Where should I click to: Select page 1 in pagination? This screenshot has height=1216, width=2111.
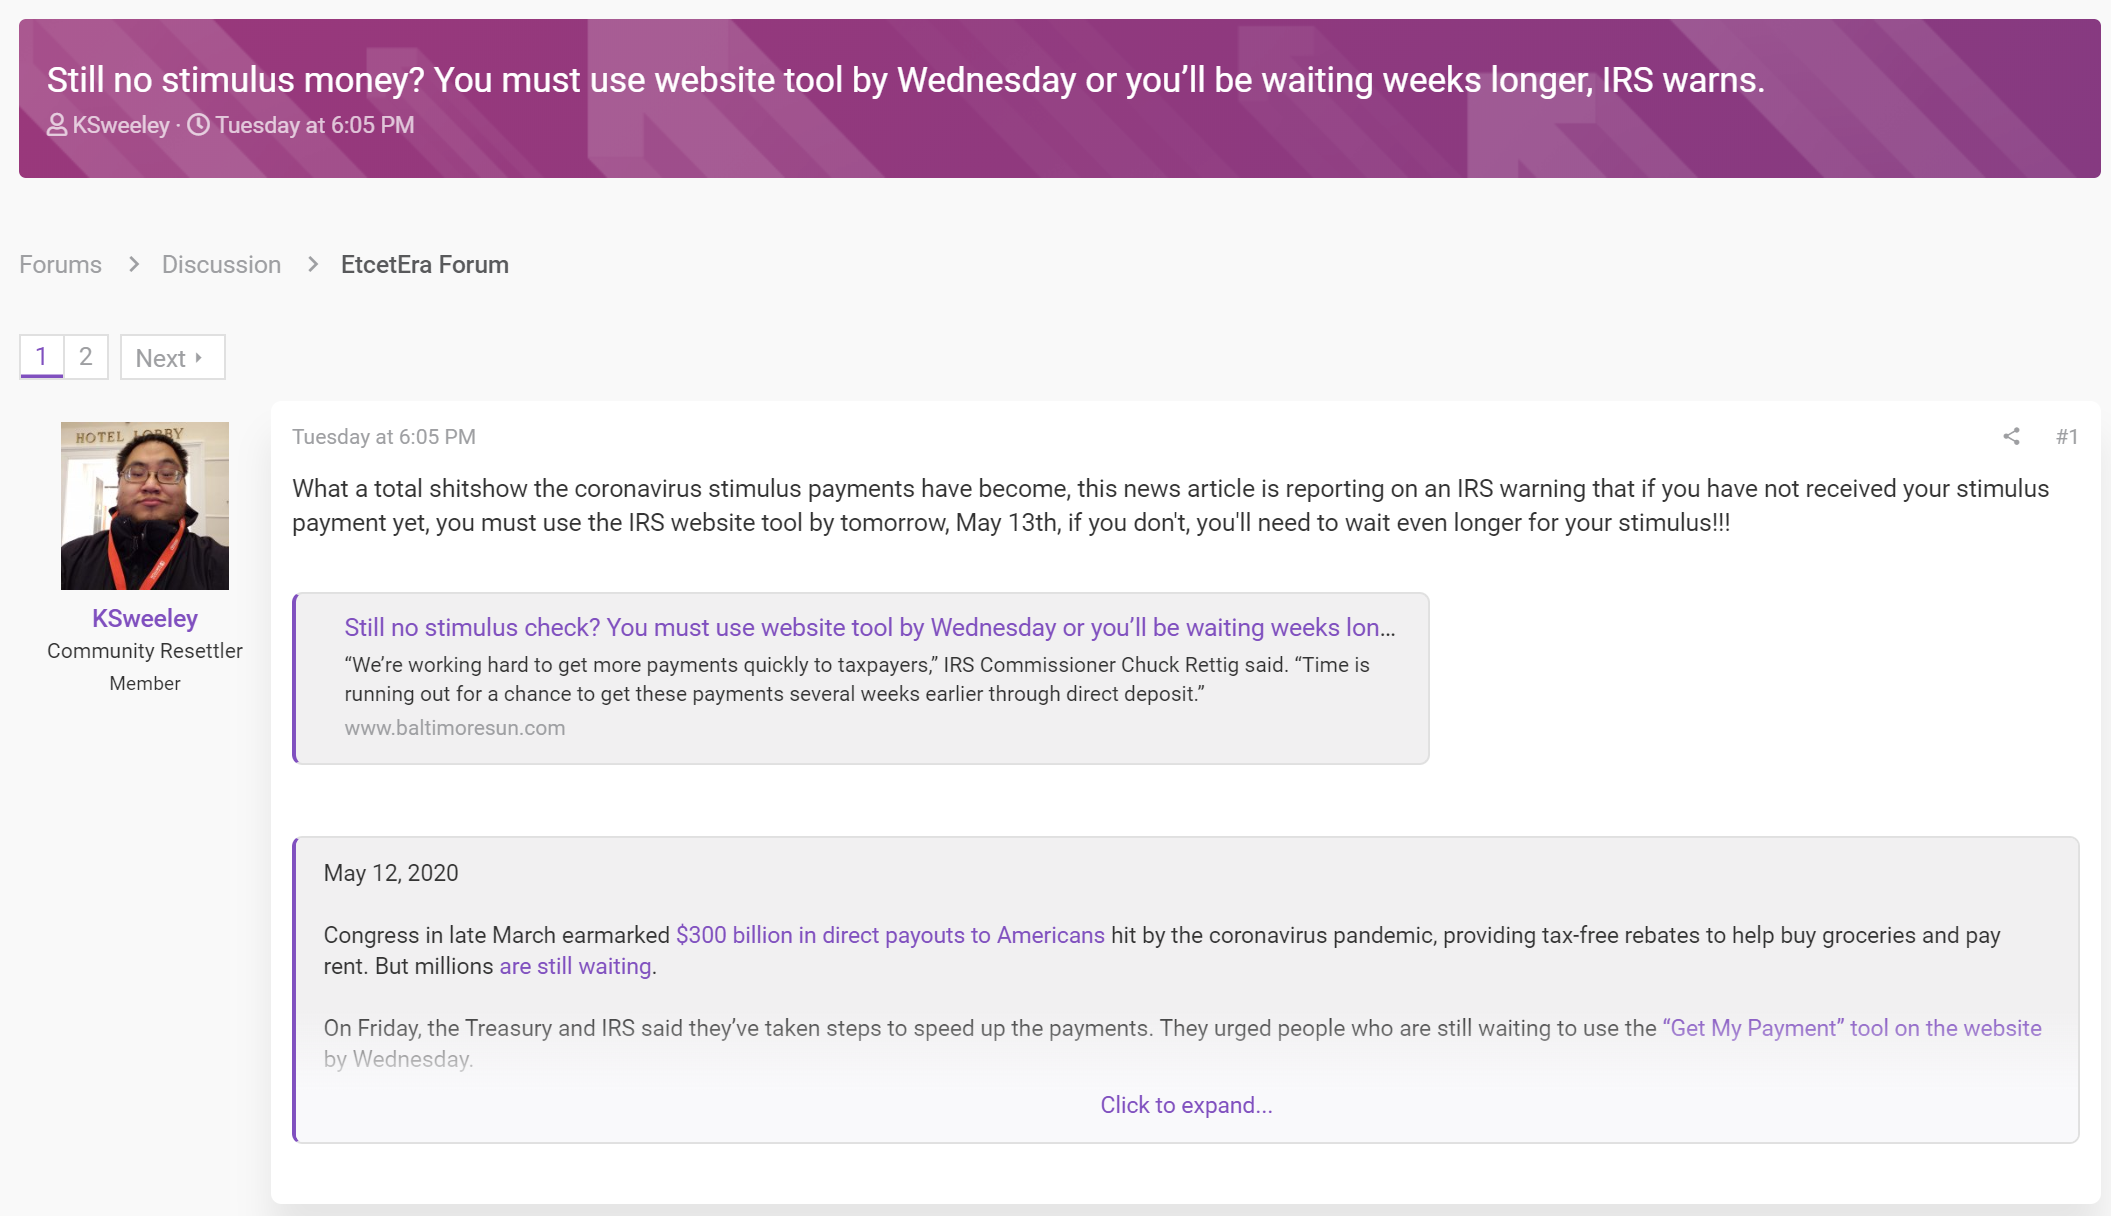point(41,357)
